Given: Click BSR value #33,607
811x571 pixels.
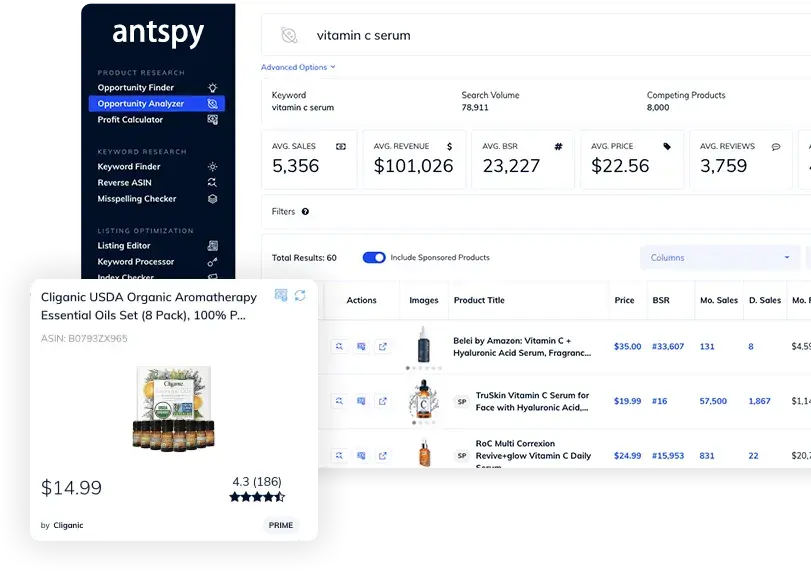Looking at the screenshot, I should click(x=668, y=347).
